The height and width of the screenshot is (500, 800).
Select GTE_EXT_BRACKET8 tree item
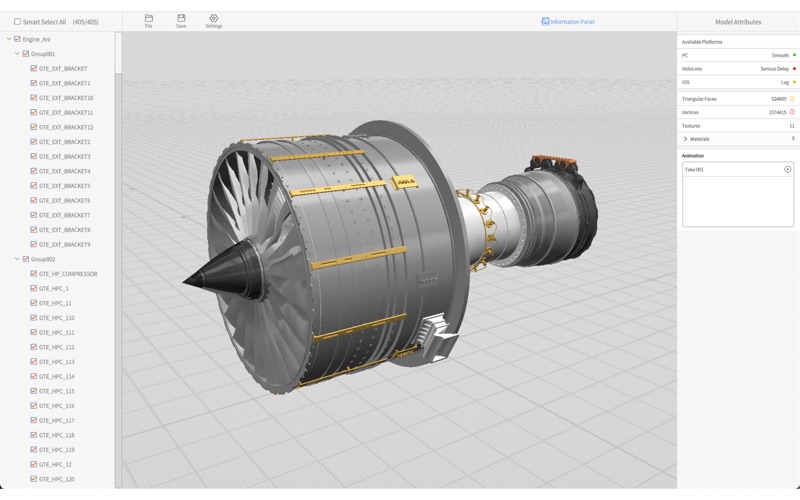tap(64, 230)
